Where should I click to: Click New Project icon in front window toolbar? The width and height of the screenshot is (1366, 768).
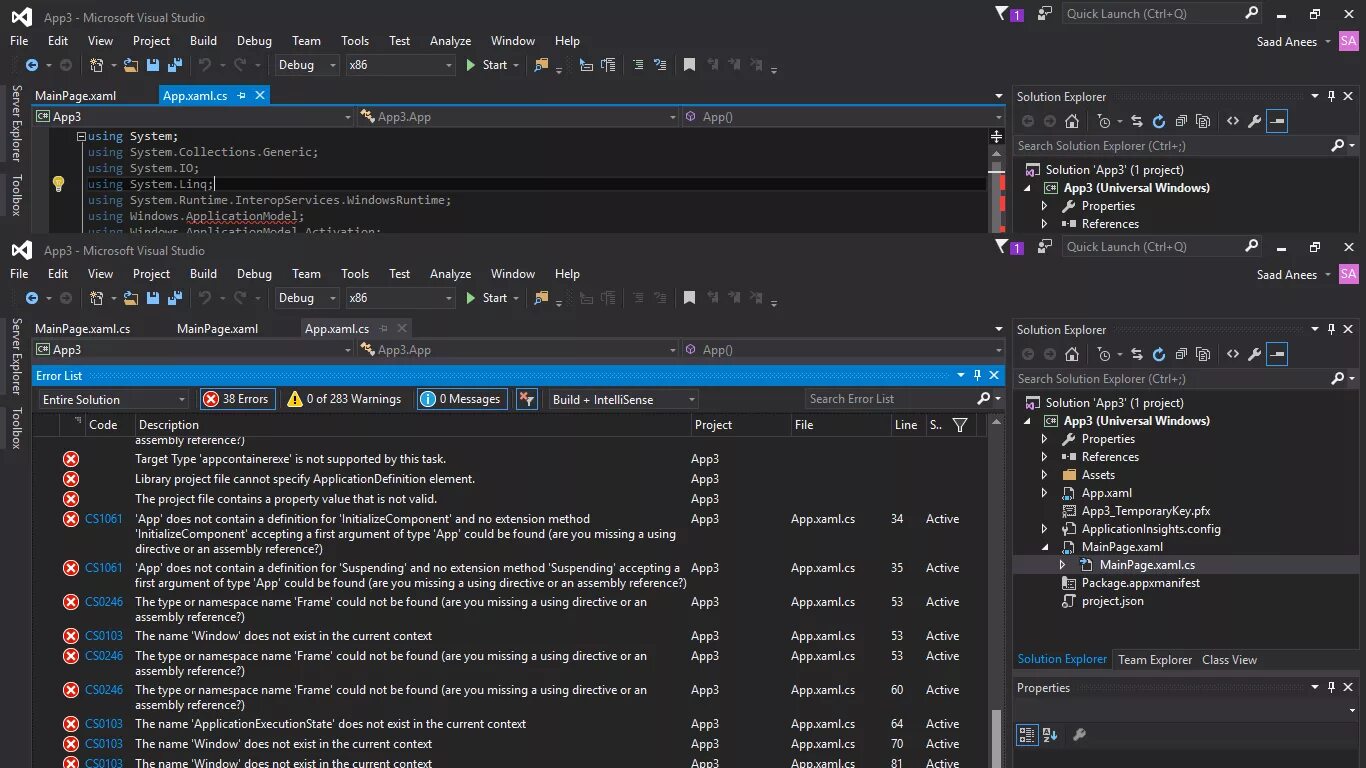coord(98,298)
